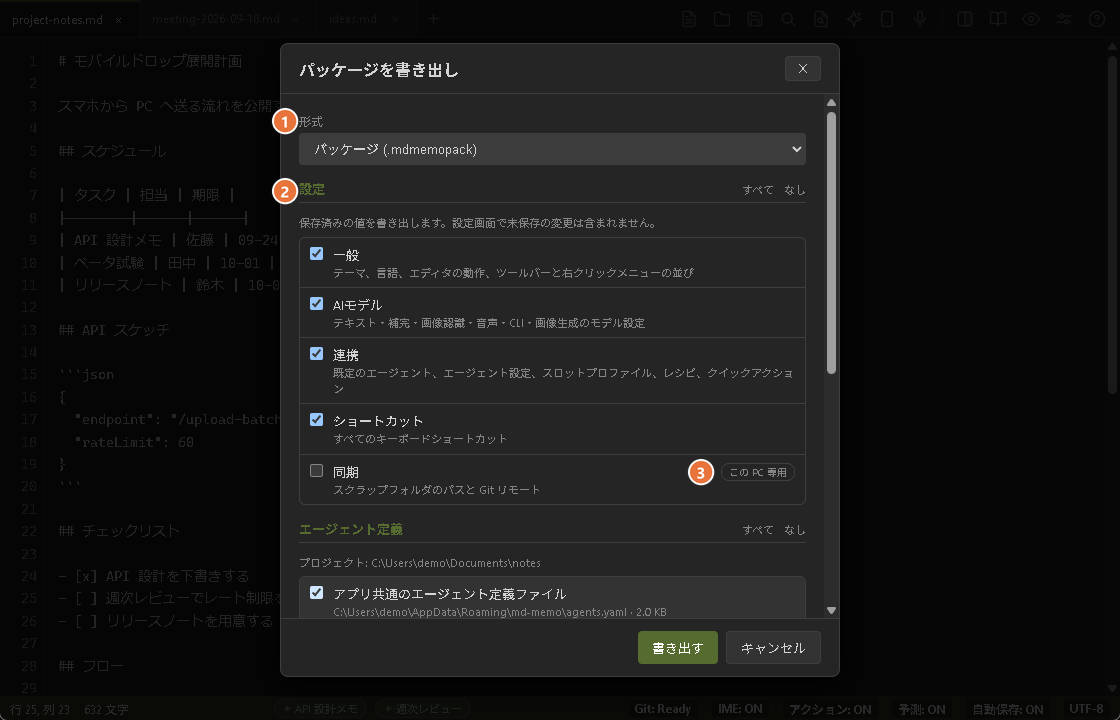Image resolution: width=1120 pixels, height=720 pixels.
Task: Click the split view columns icon
Action: point(965,19)
